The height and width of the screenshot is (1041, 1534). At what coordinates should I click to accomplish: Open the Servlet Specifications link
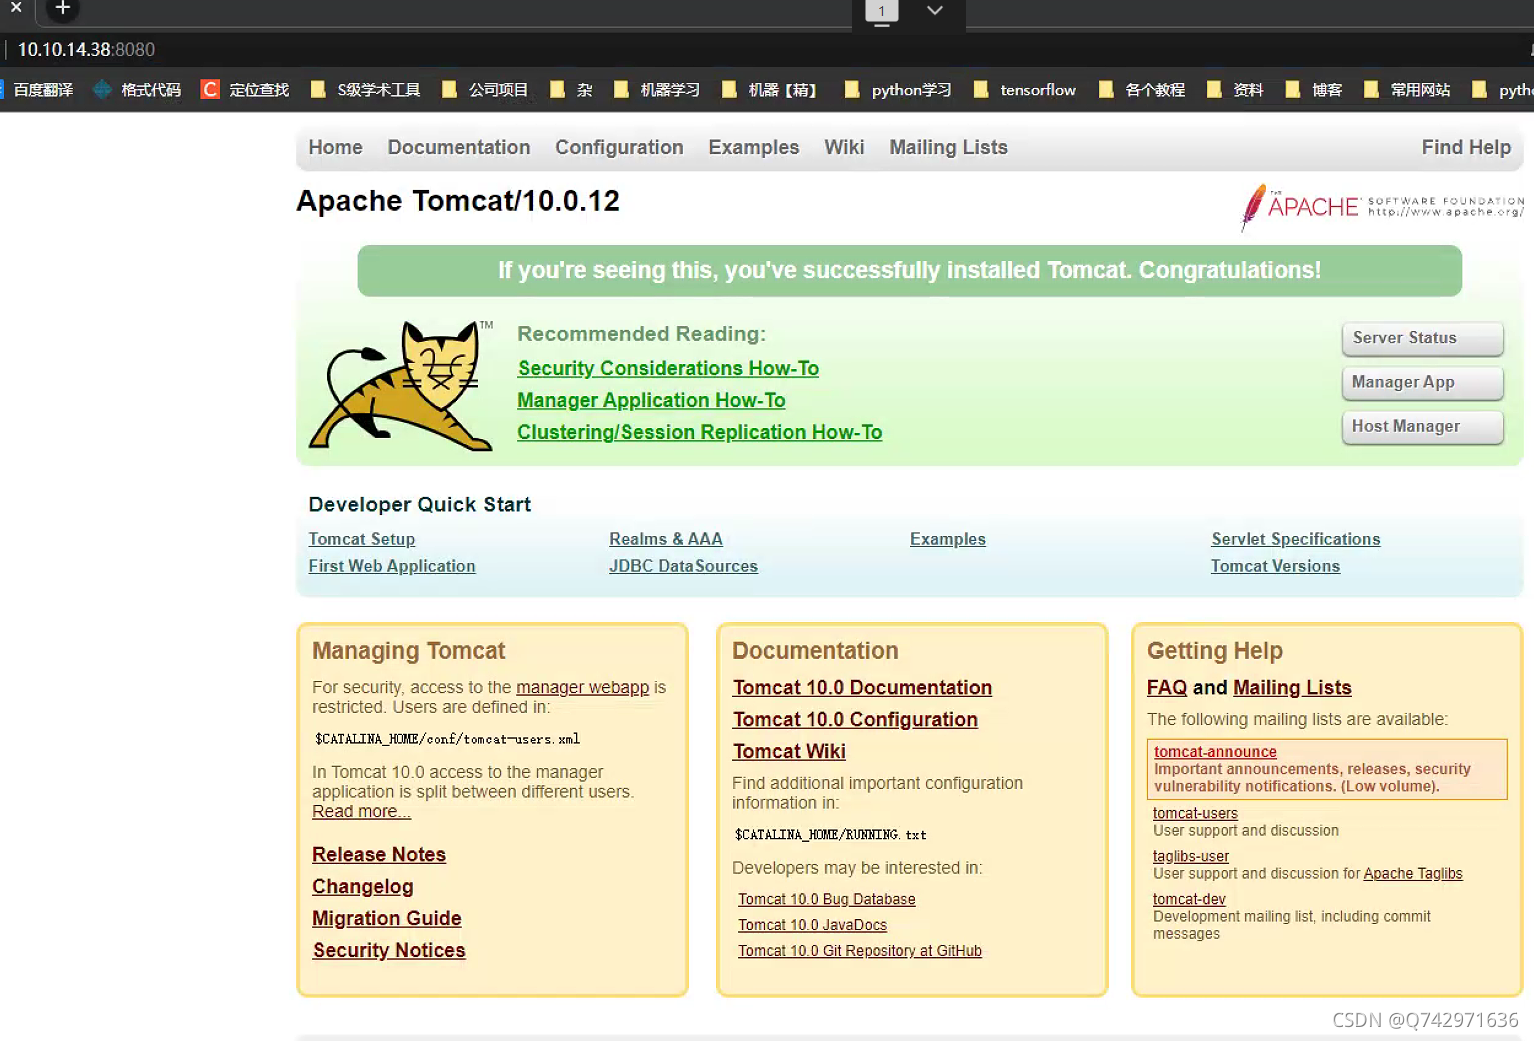pos(1295,539)
